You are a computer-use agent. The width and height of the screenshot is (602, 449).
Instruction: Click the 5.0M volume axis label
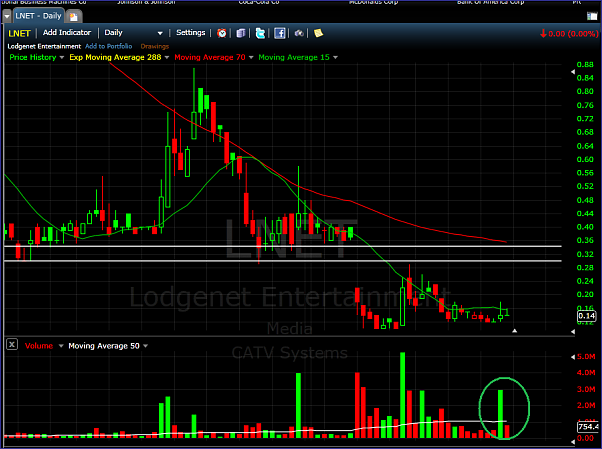[x=586, y=357]
